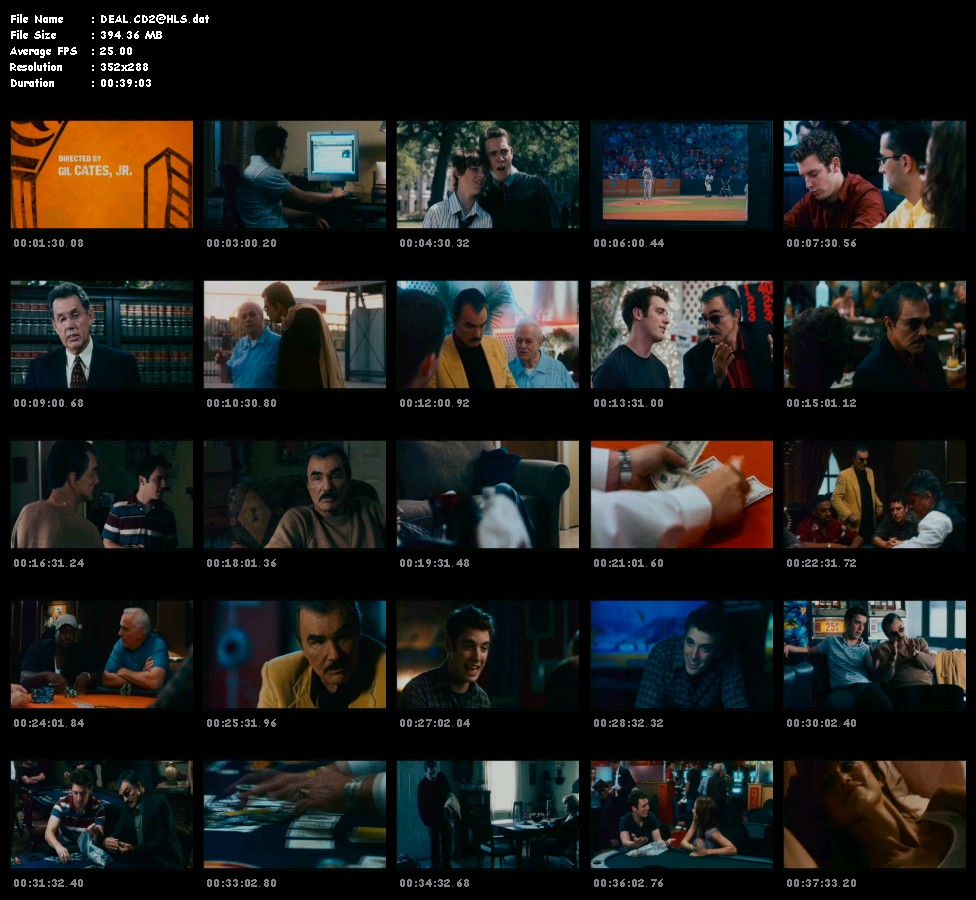Select the thumbnail at 00:36:02.76
This screenshot has height=900, width=976.
point(682,814)
